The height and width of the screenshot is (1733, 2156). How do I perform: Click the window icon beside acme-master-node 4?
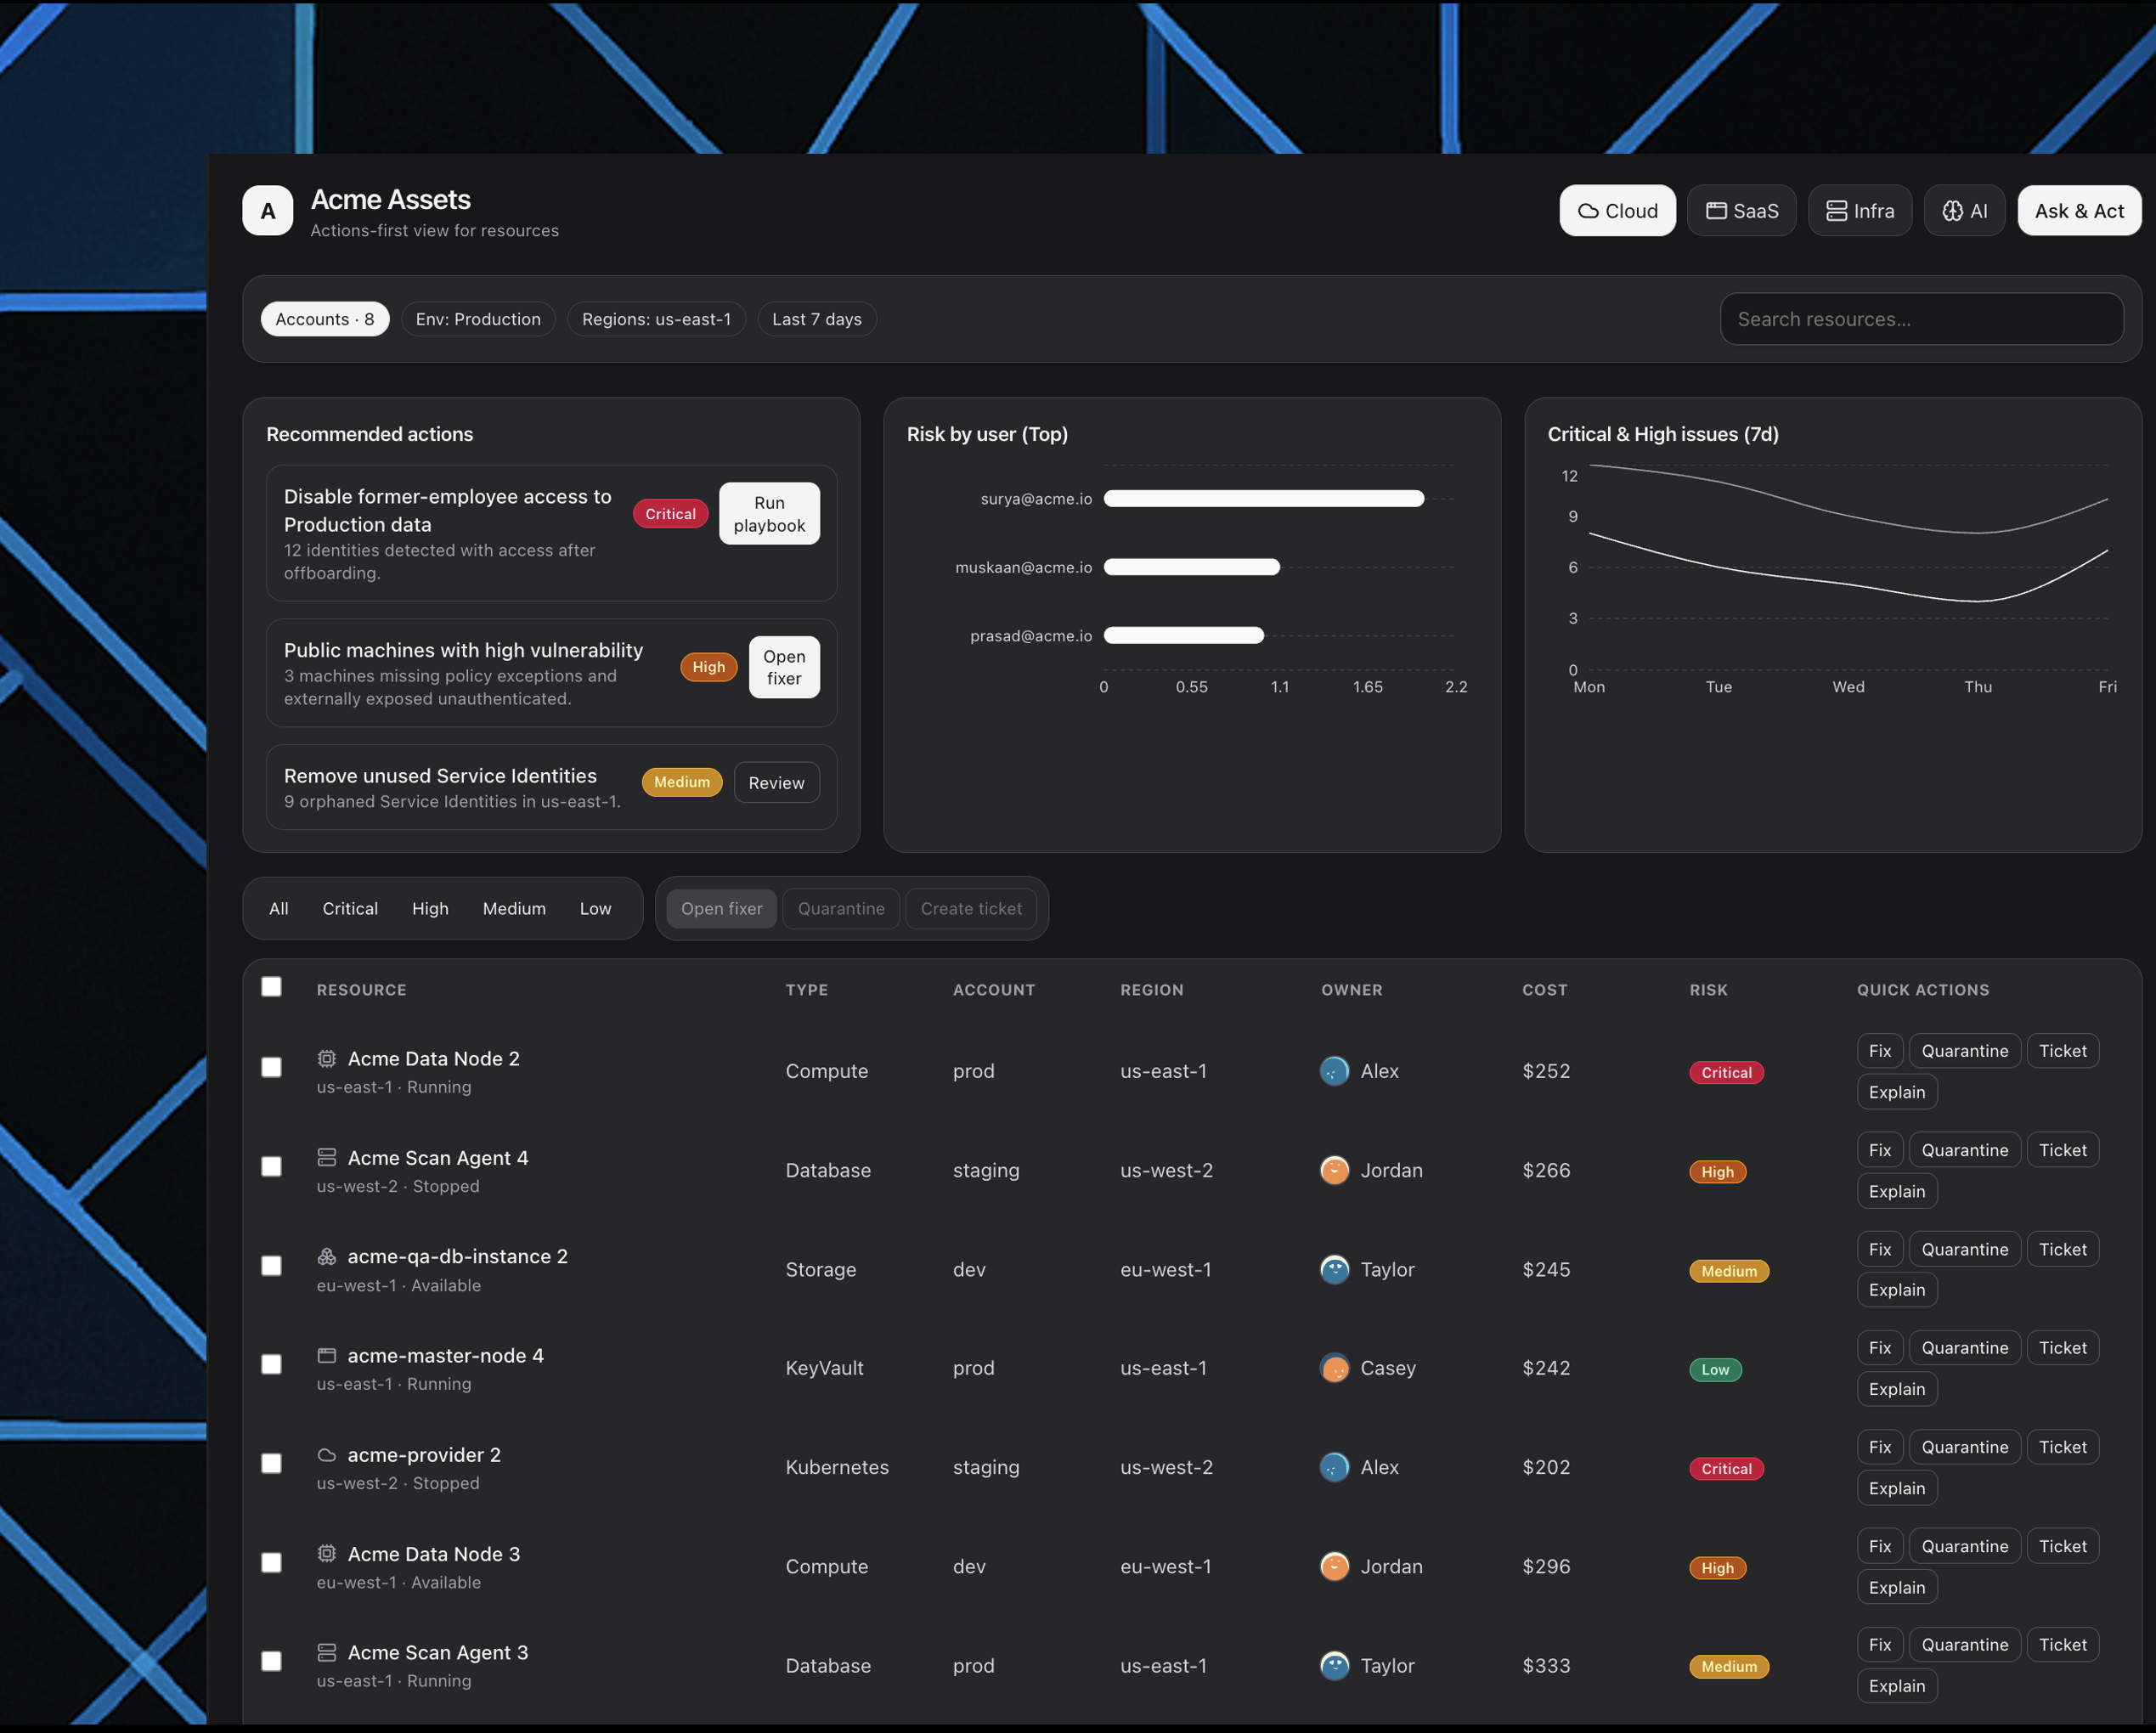tap(326, 1355)
